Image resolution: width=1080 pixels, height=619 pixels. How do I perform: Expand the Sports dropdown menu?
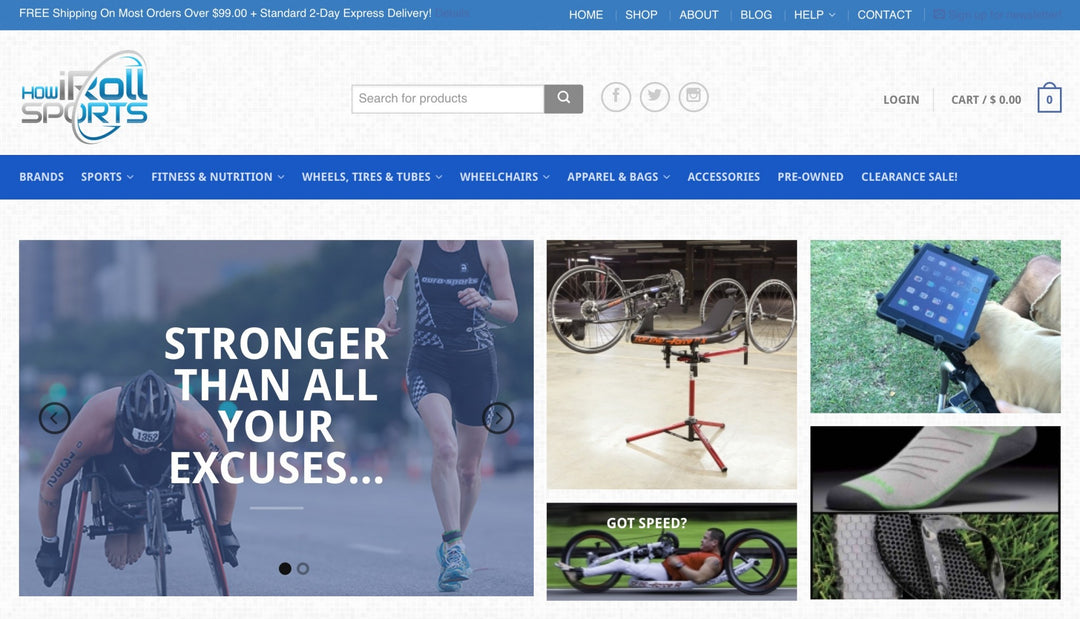107,177
